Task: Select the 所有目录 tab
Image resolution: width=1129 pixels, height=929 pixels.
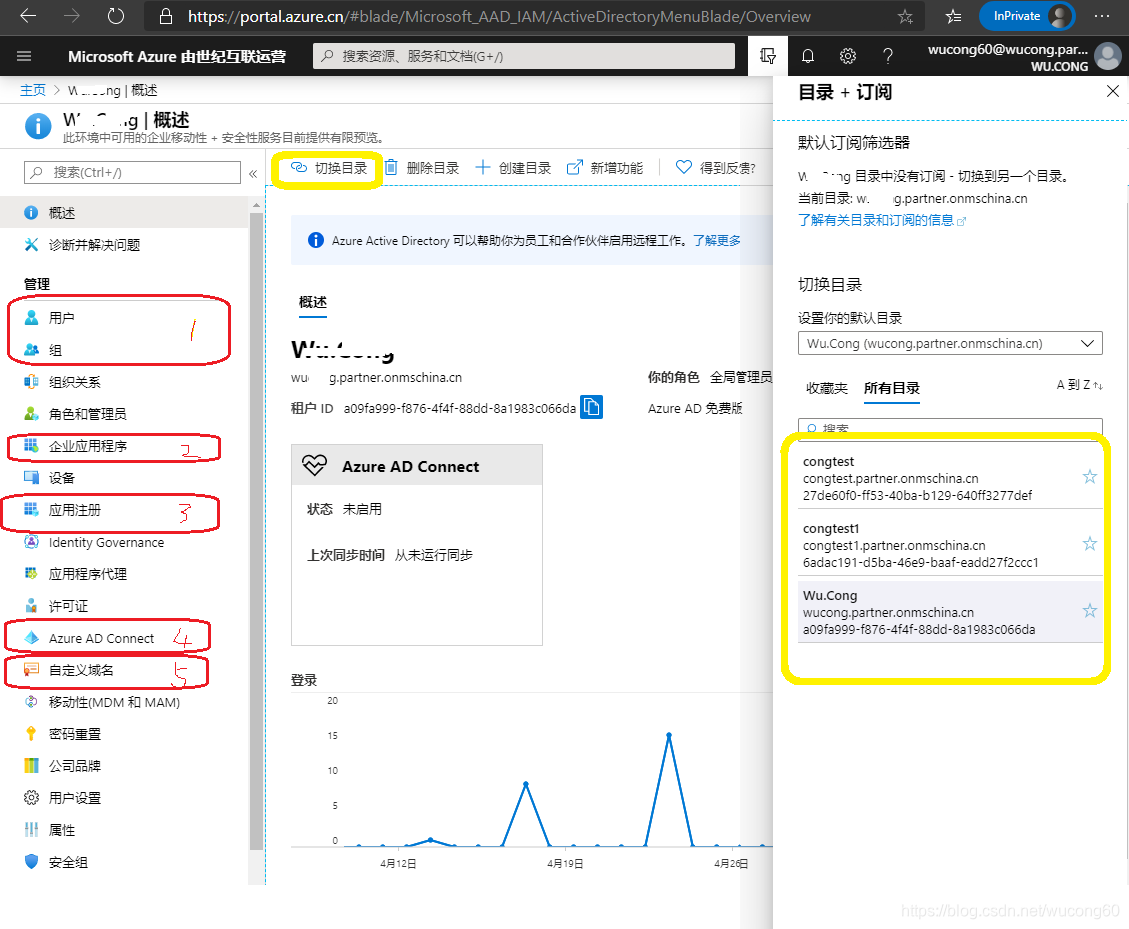Action: click(891, 388)
